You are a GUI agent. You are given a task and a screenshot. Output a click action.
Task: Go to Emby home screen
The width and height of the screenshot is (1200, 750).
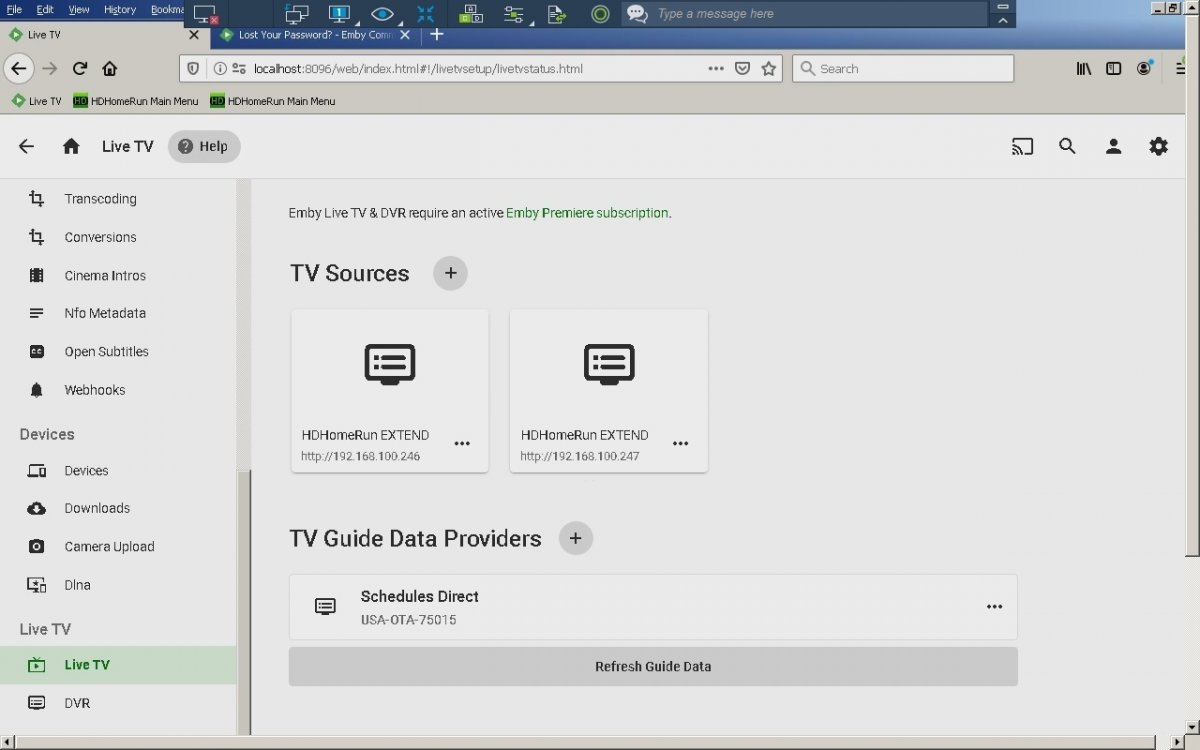pos(71,146)
